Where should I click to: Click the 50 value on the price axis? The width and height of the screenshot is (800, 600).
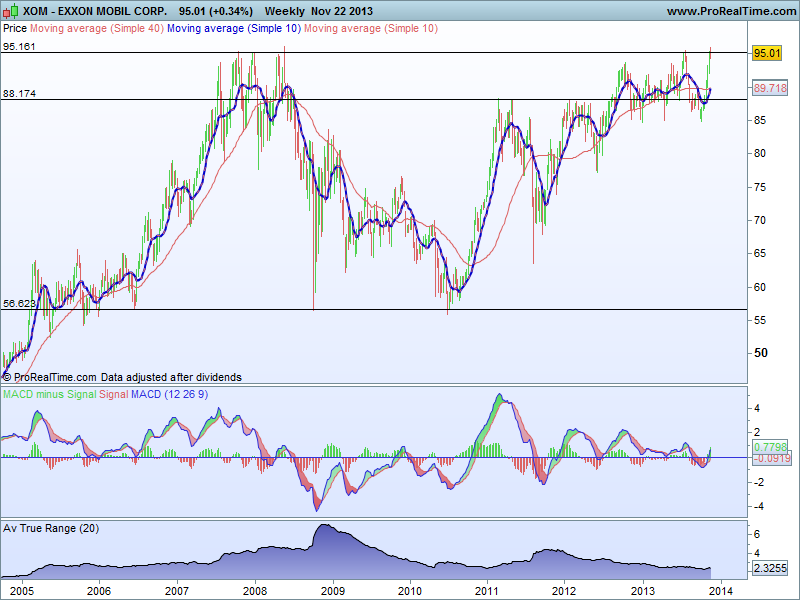(760, 353)
